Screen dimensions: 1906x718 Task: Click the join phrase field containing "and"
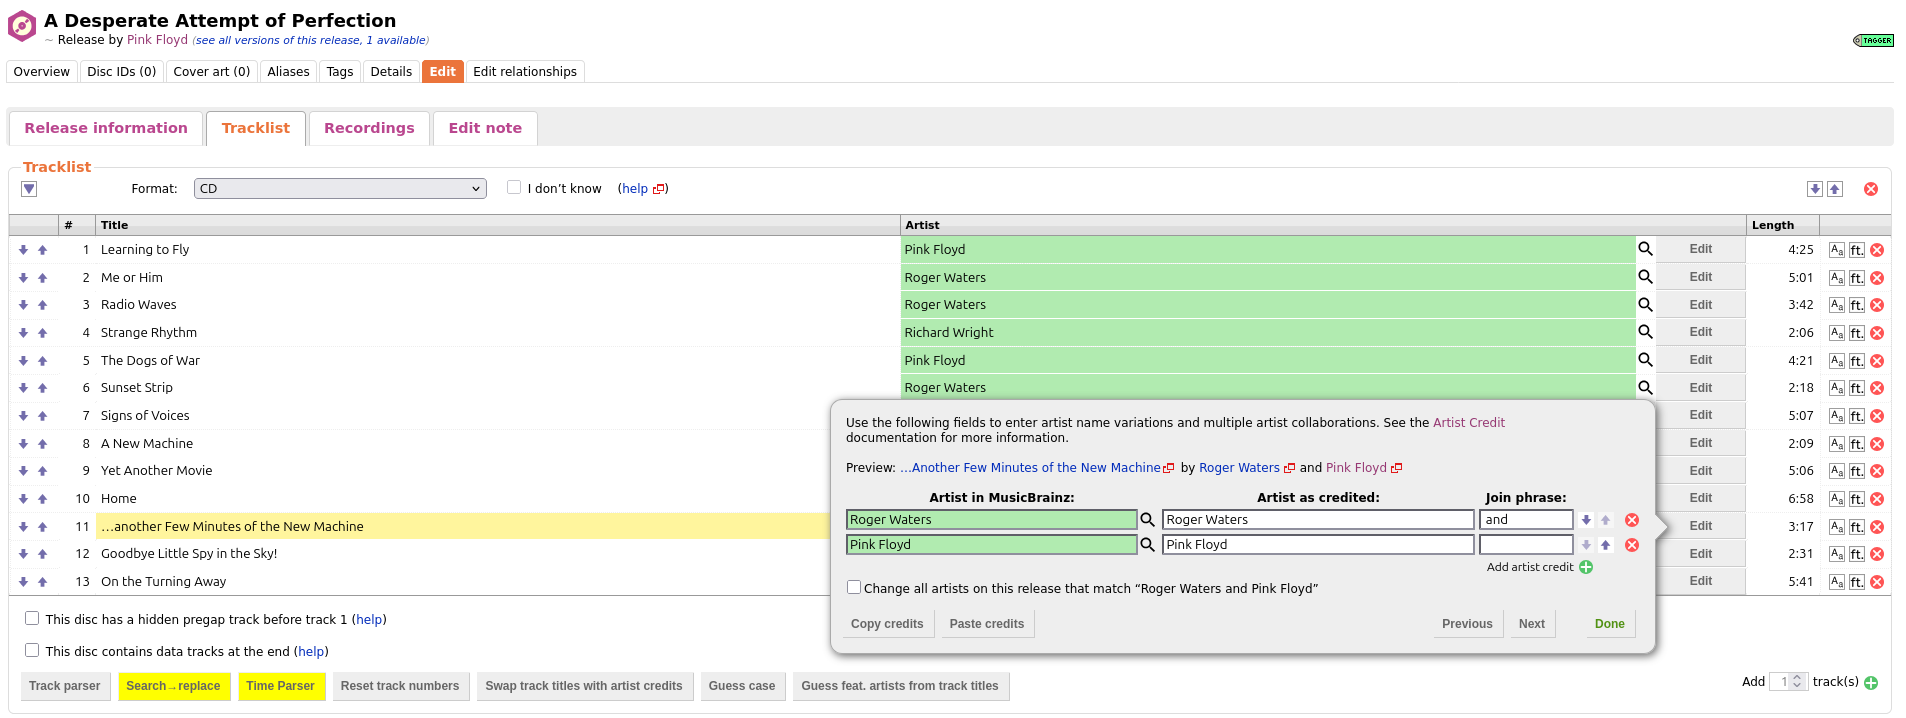pos(1525,520)
